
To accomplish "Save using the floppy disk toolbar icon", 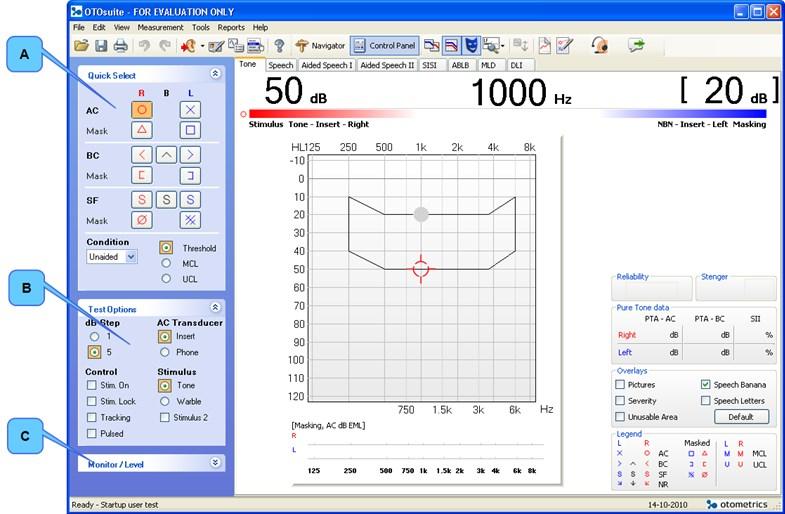I will coord(101,46).
